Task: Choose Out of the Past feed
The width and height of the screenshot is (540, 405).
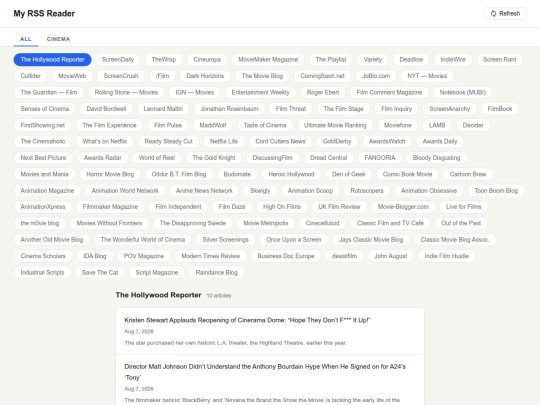Action: [461, 223]
